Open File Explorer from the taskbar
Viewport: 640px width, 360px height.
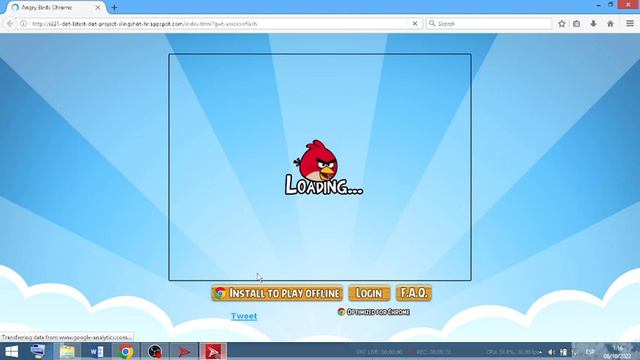point(67,351)
